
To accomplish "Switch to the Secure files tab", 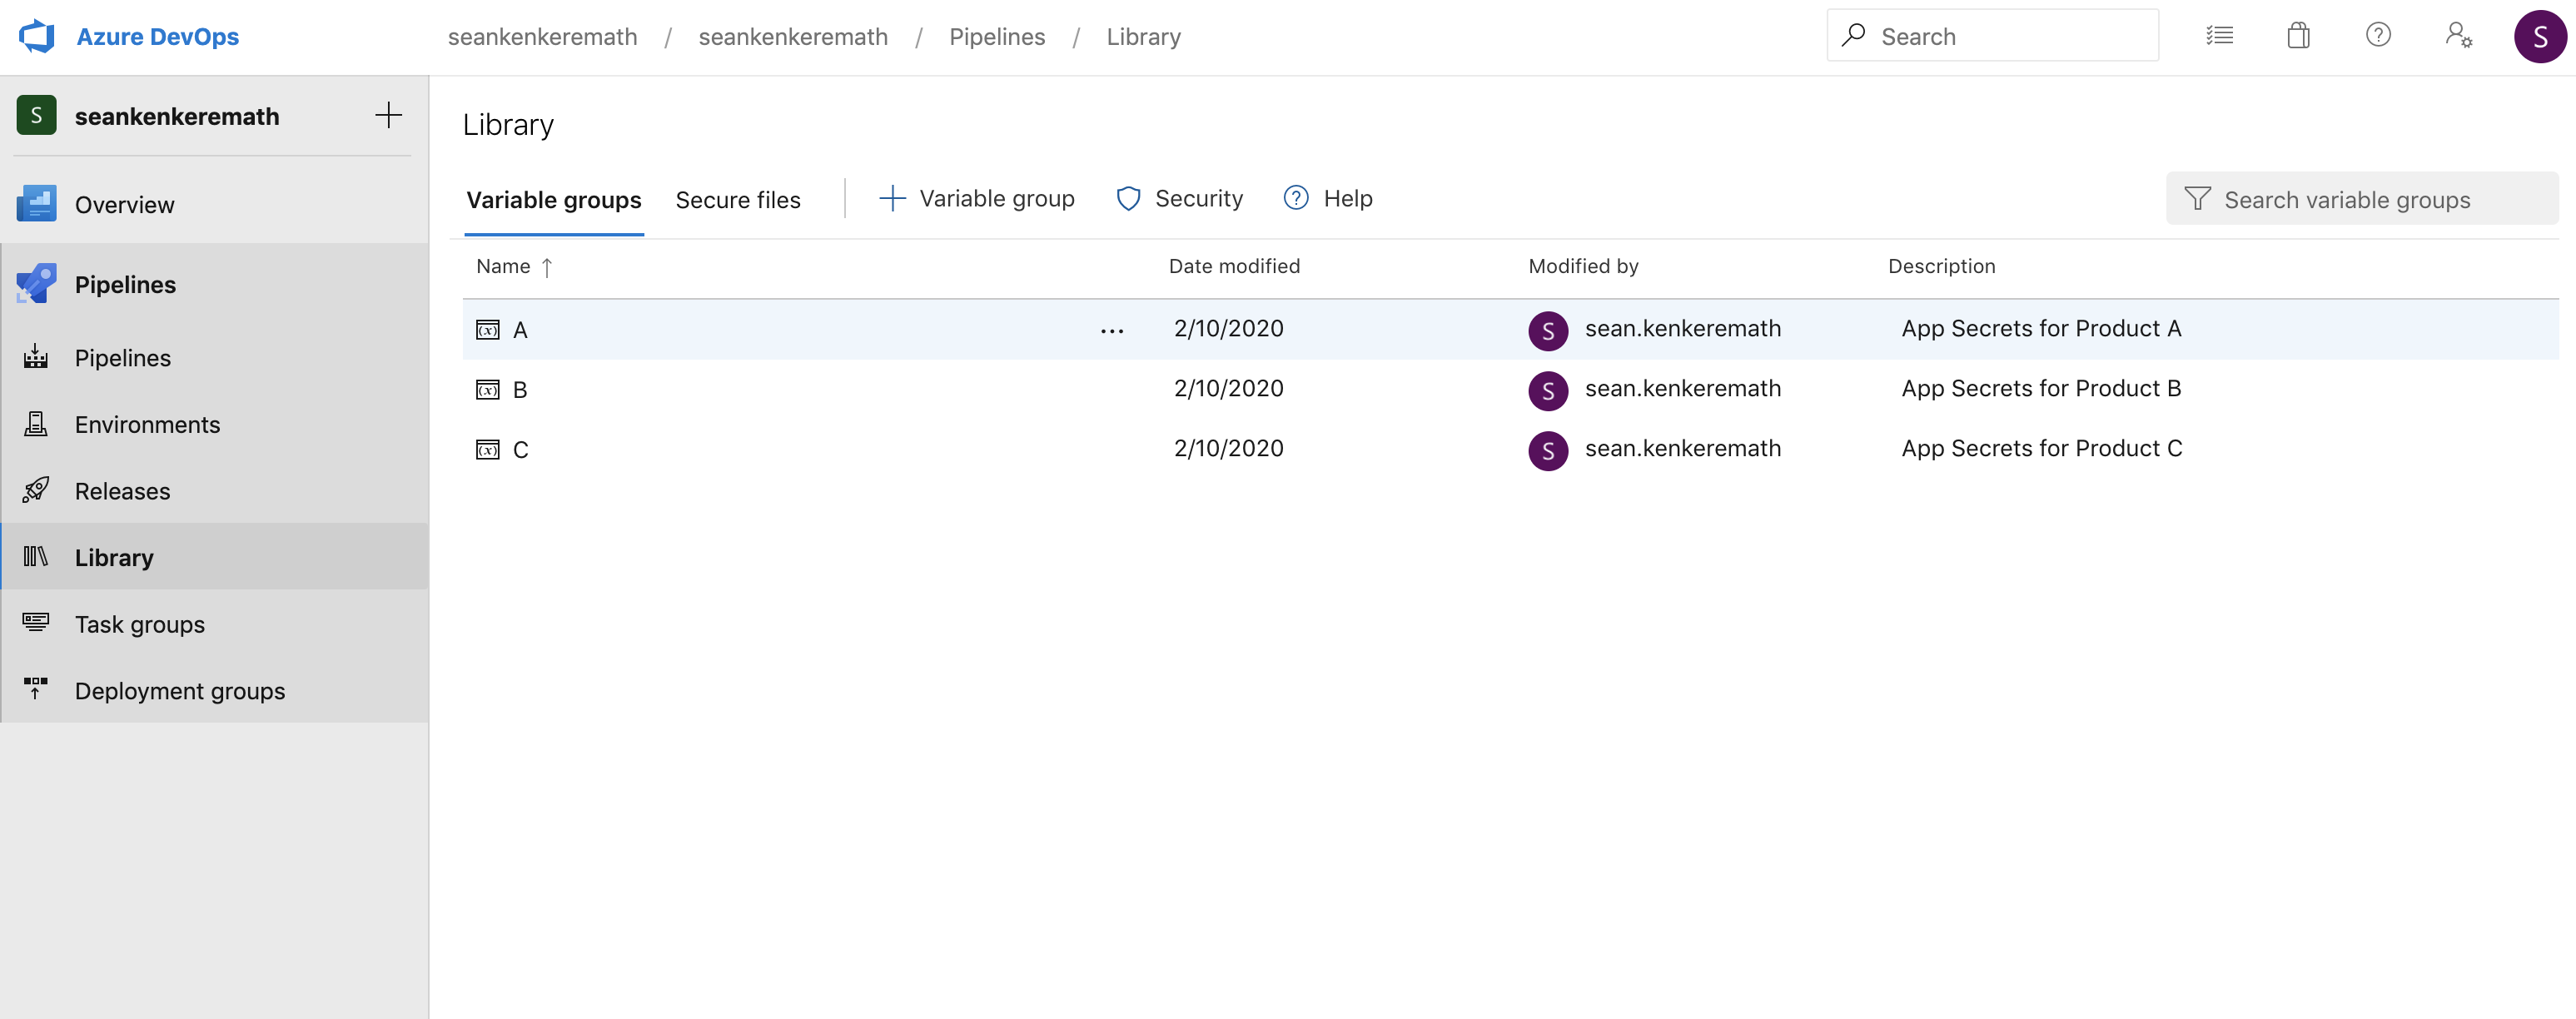I will tap(737, 200).
